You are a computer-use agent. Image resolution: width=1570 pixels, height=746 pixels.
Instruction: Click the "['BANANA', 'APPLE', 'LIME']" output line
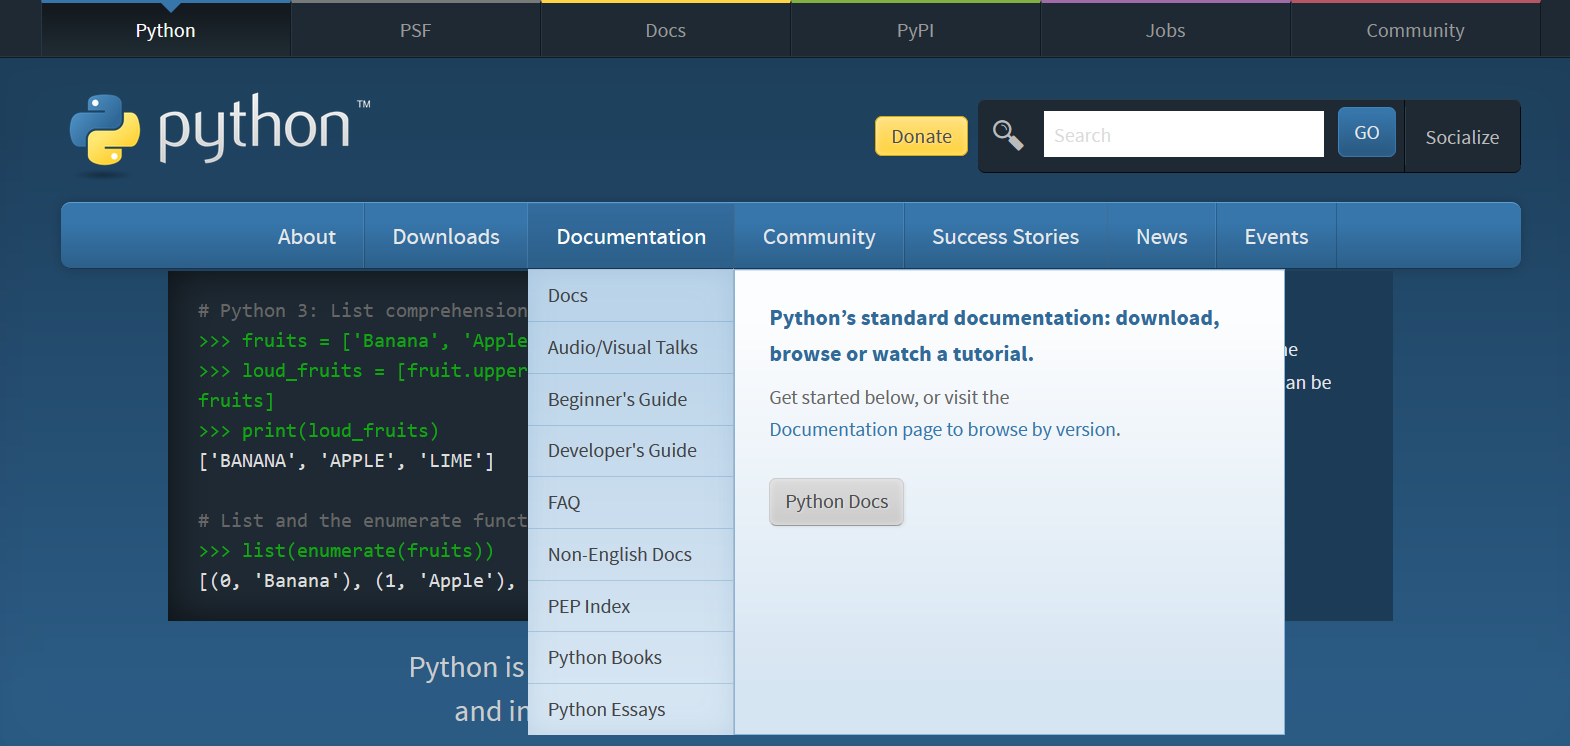pyautogui.click(x=346, y=461)
